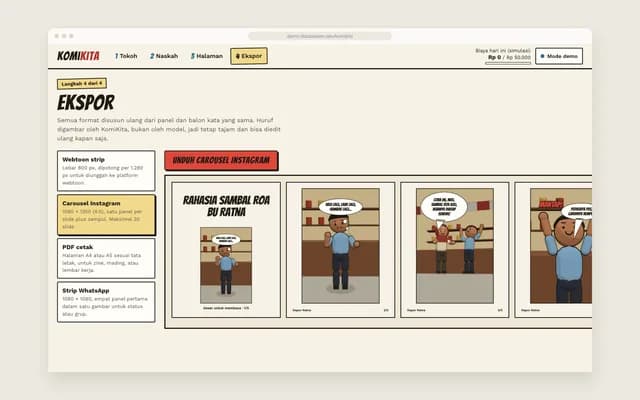Choose the Webtoon strip export format
The width and height of the screenshot is (640, 400).
point(106,171)
